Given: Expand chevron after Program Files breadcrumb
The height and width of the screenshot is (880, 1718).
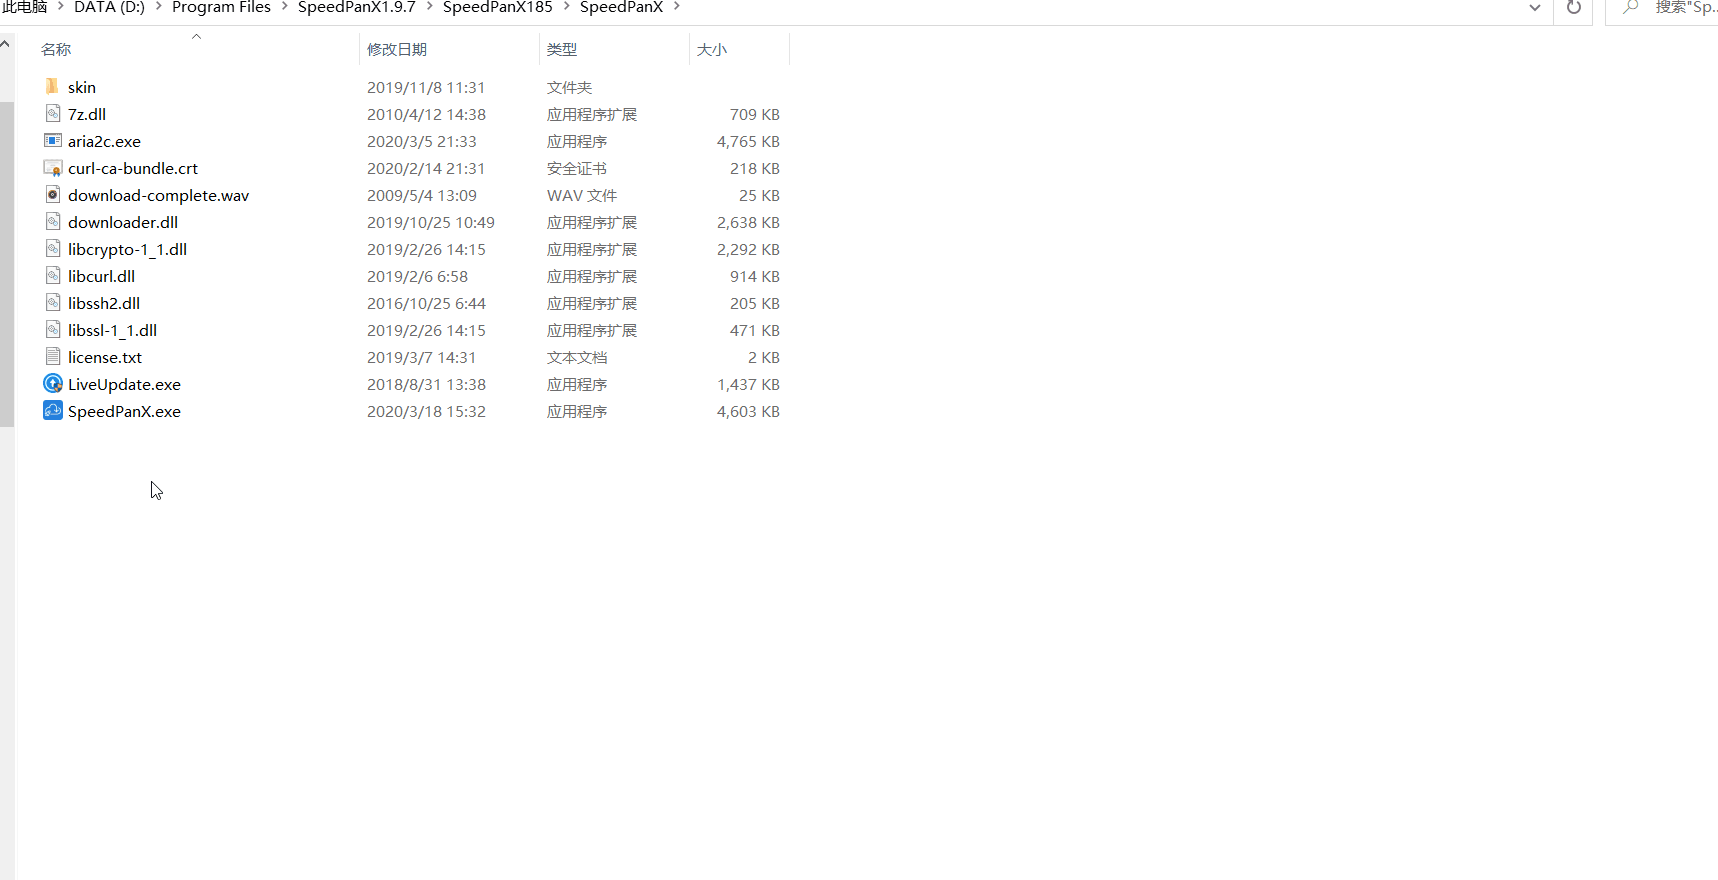Looking at the screenshot, I should 284,6.
